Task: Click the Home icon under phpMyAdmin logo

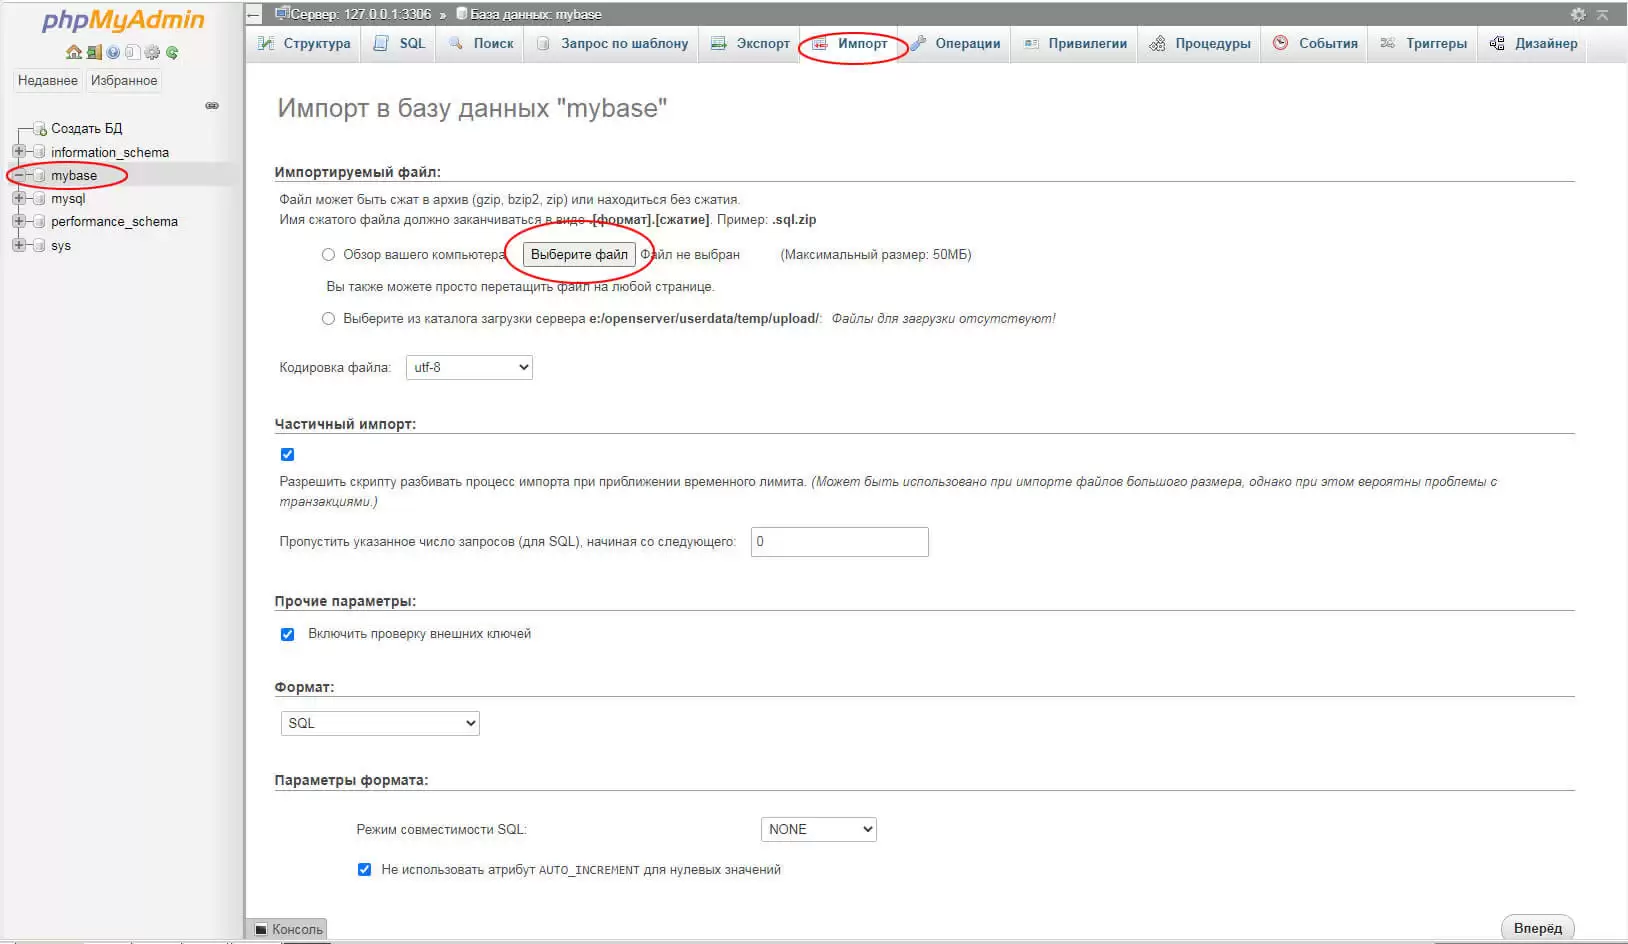Action: click(73, 52)
